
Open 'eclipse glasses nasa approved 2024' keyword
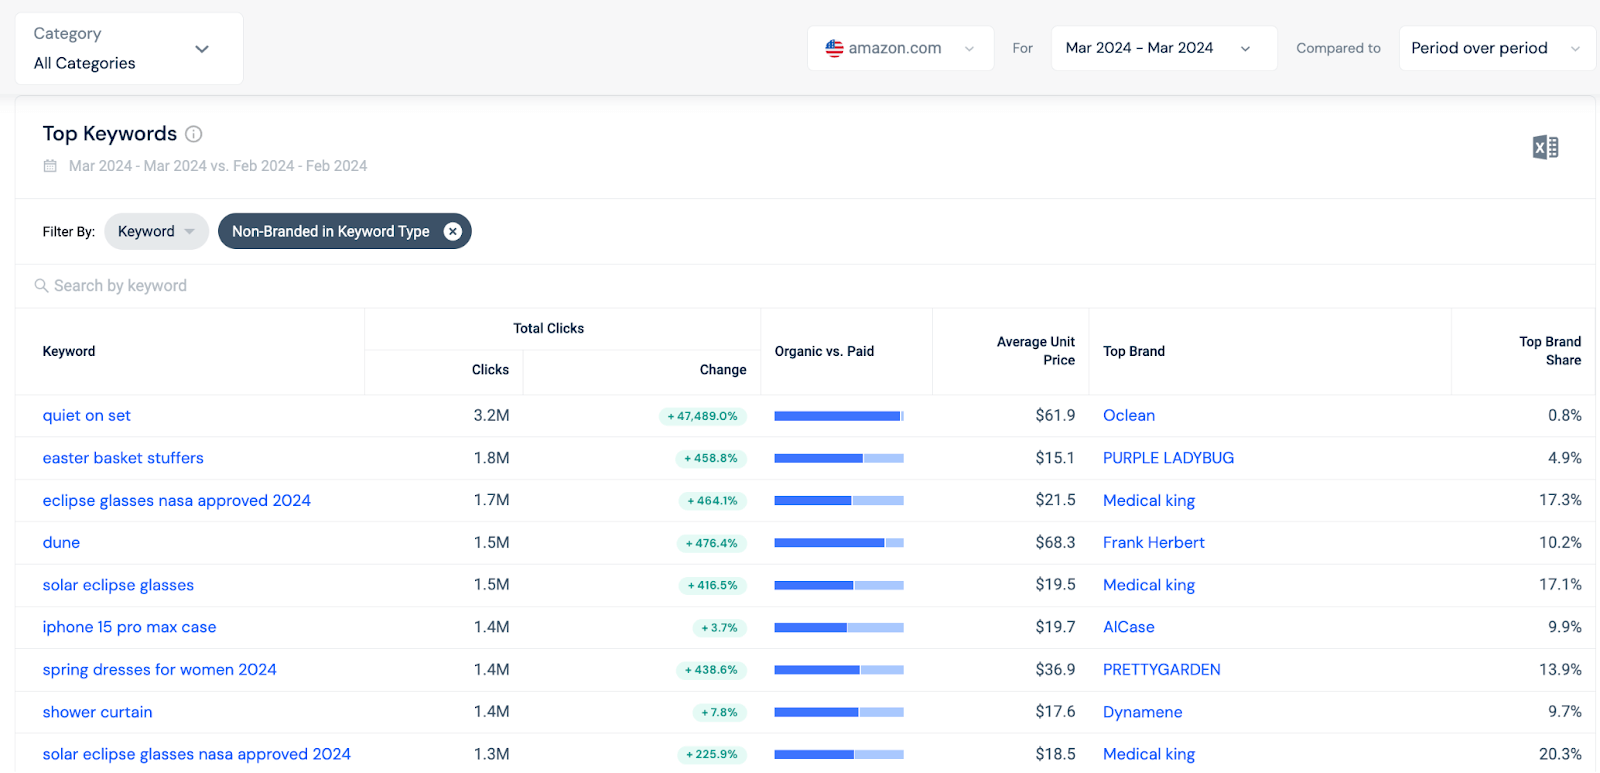pyautogui.click(x=176, y=500)
